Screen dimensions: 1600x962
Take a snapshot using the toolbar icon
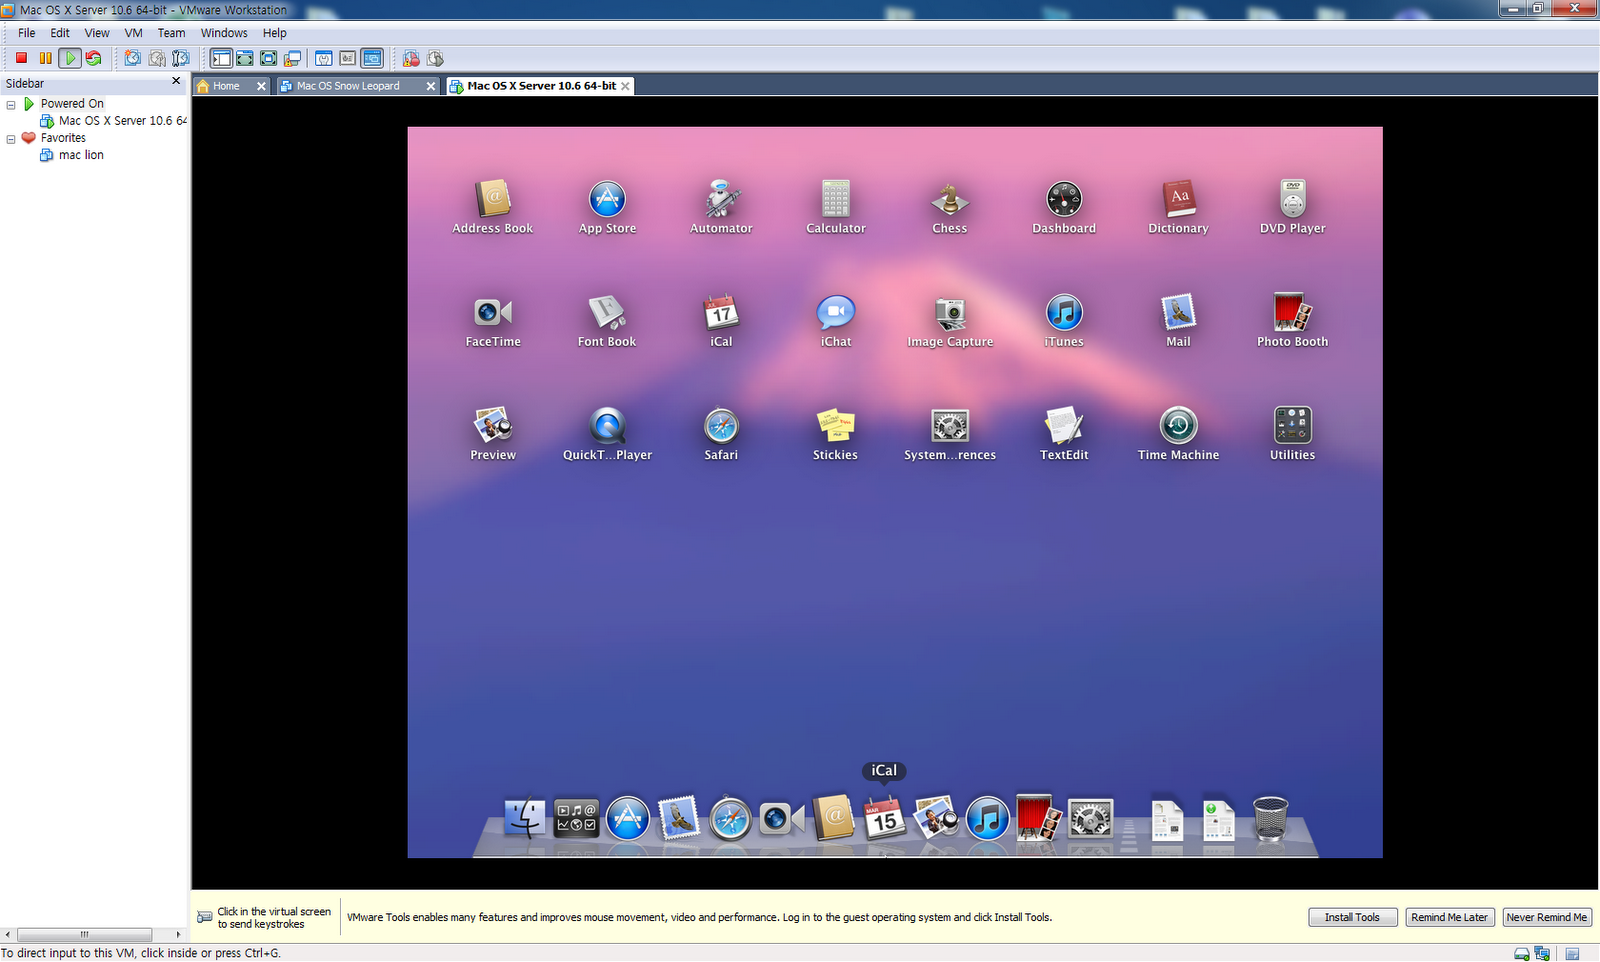132,58
